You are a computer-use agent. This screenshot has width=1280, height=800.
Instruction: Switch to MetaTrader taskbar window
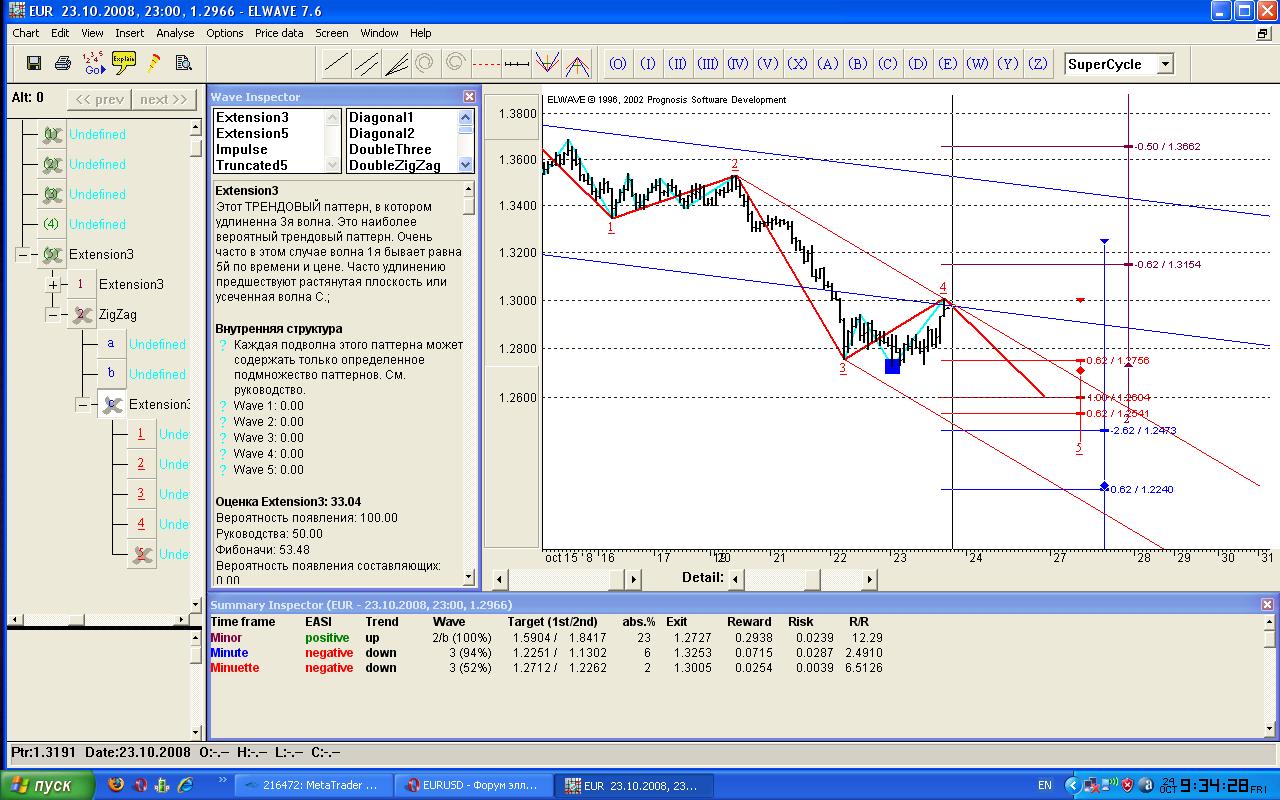(x=312, y=785)
